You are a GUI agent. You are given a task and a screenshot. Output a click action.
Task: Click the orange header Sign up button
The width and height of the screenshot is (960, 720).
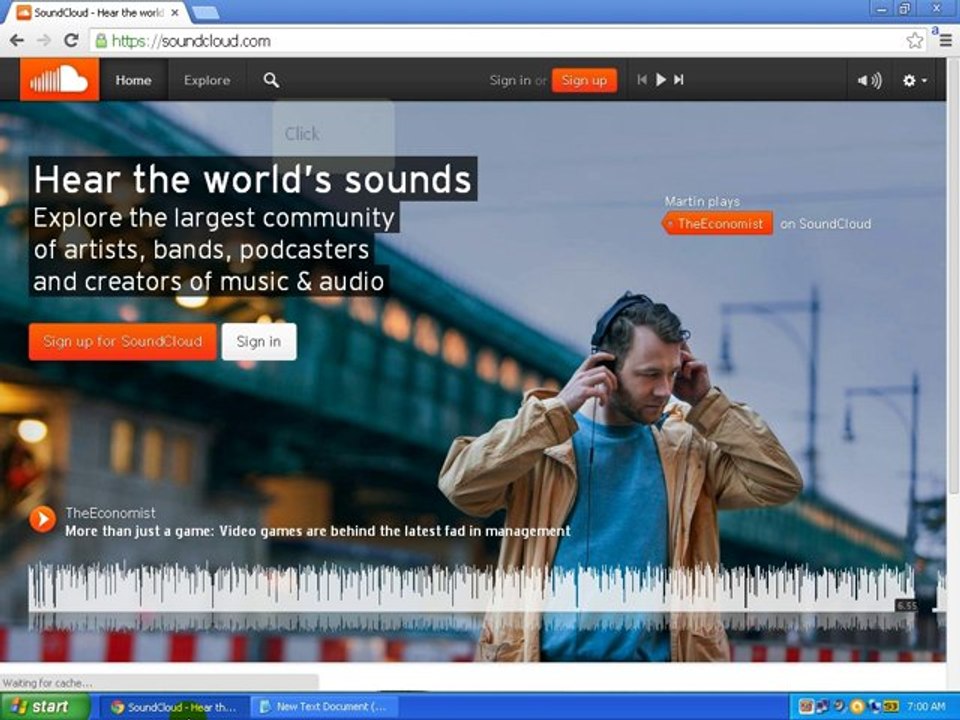[x=584, y=80]
